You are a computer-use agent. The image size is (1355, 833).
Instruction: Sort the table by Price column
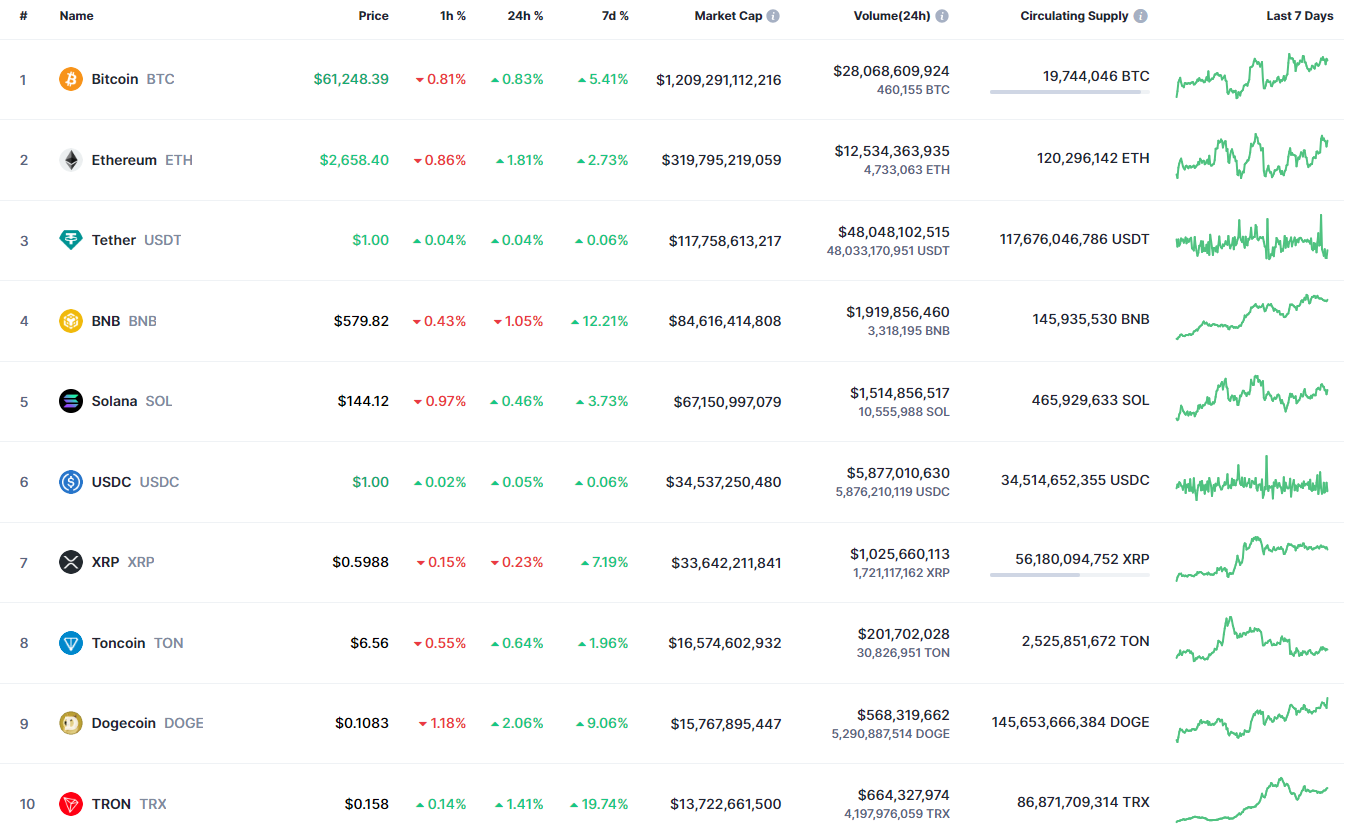click(373, 16)
